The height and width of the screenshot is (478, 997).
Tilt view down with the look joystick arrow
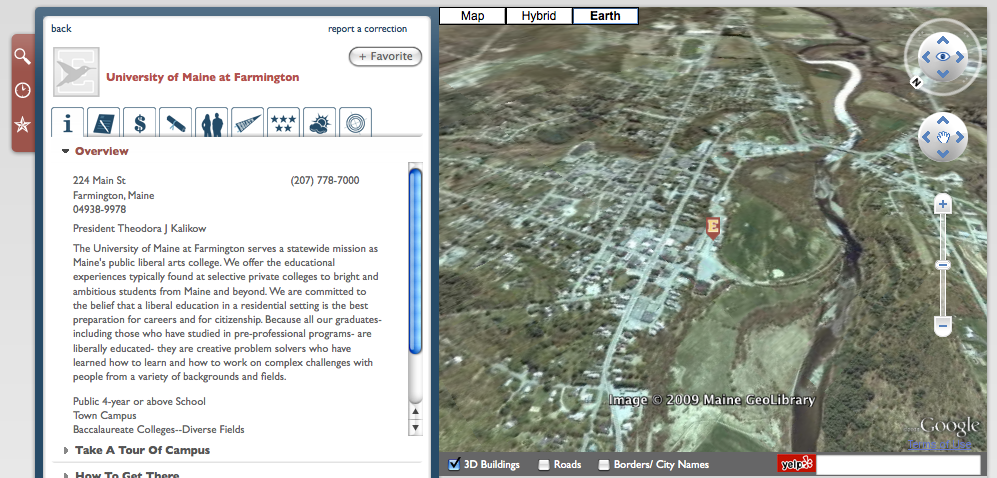(x=943, y=73)
